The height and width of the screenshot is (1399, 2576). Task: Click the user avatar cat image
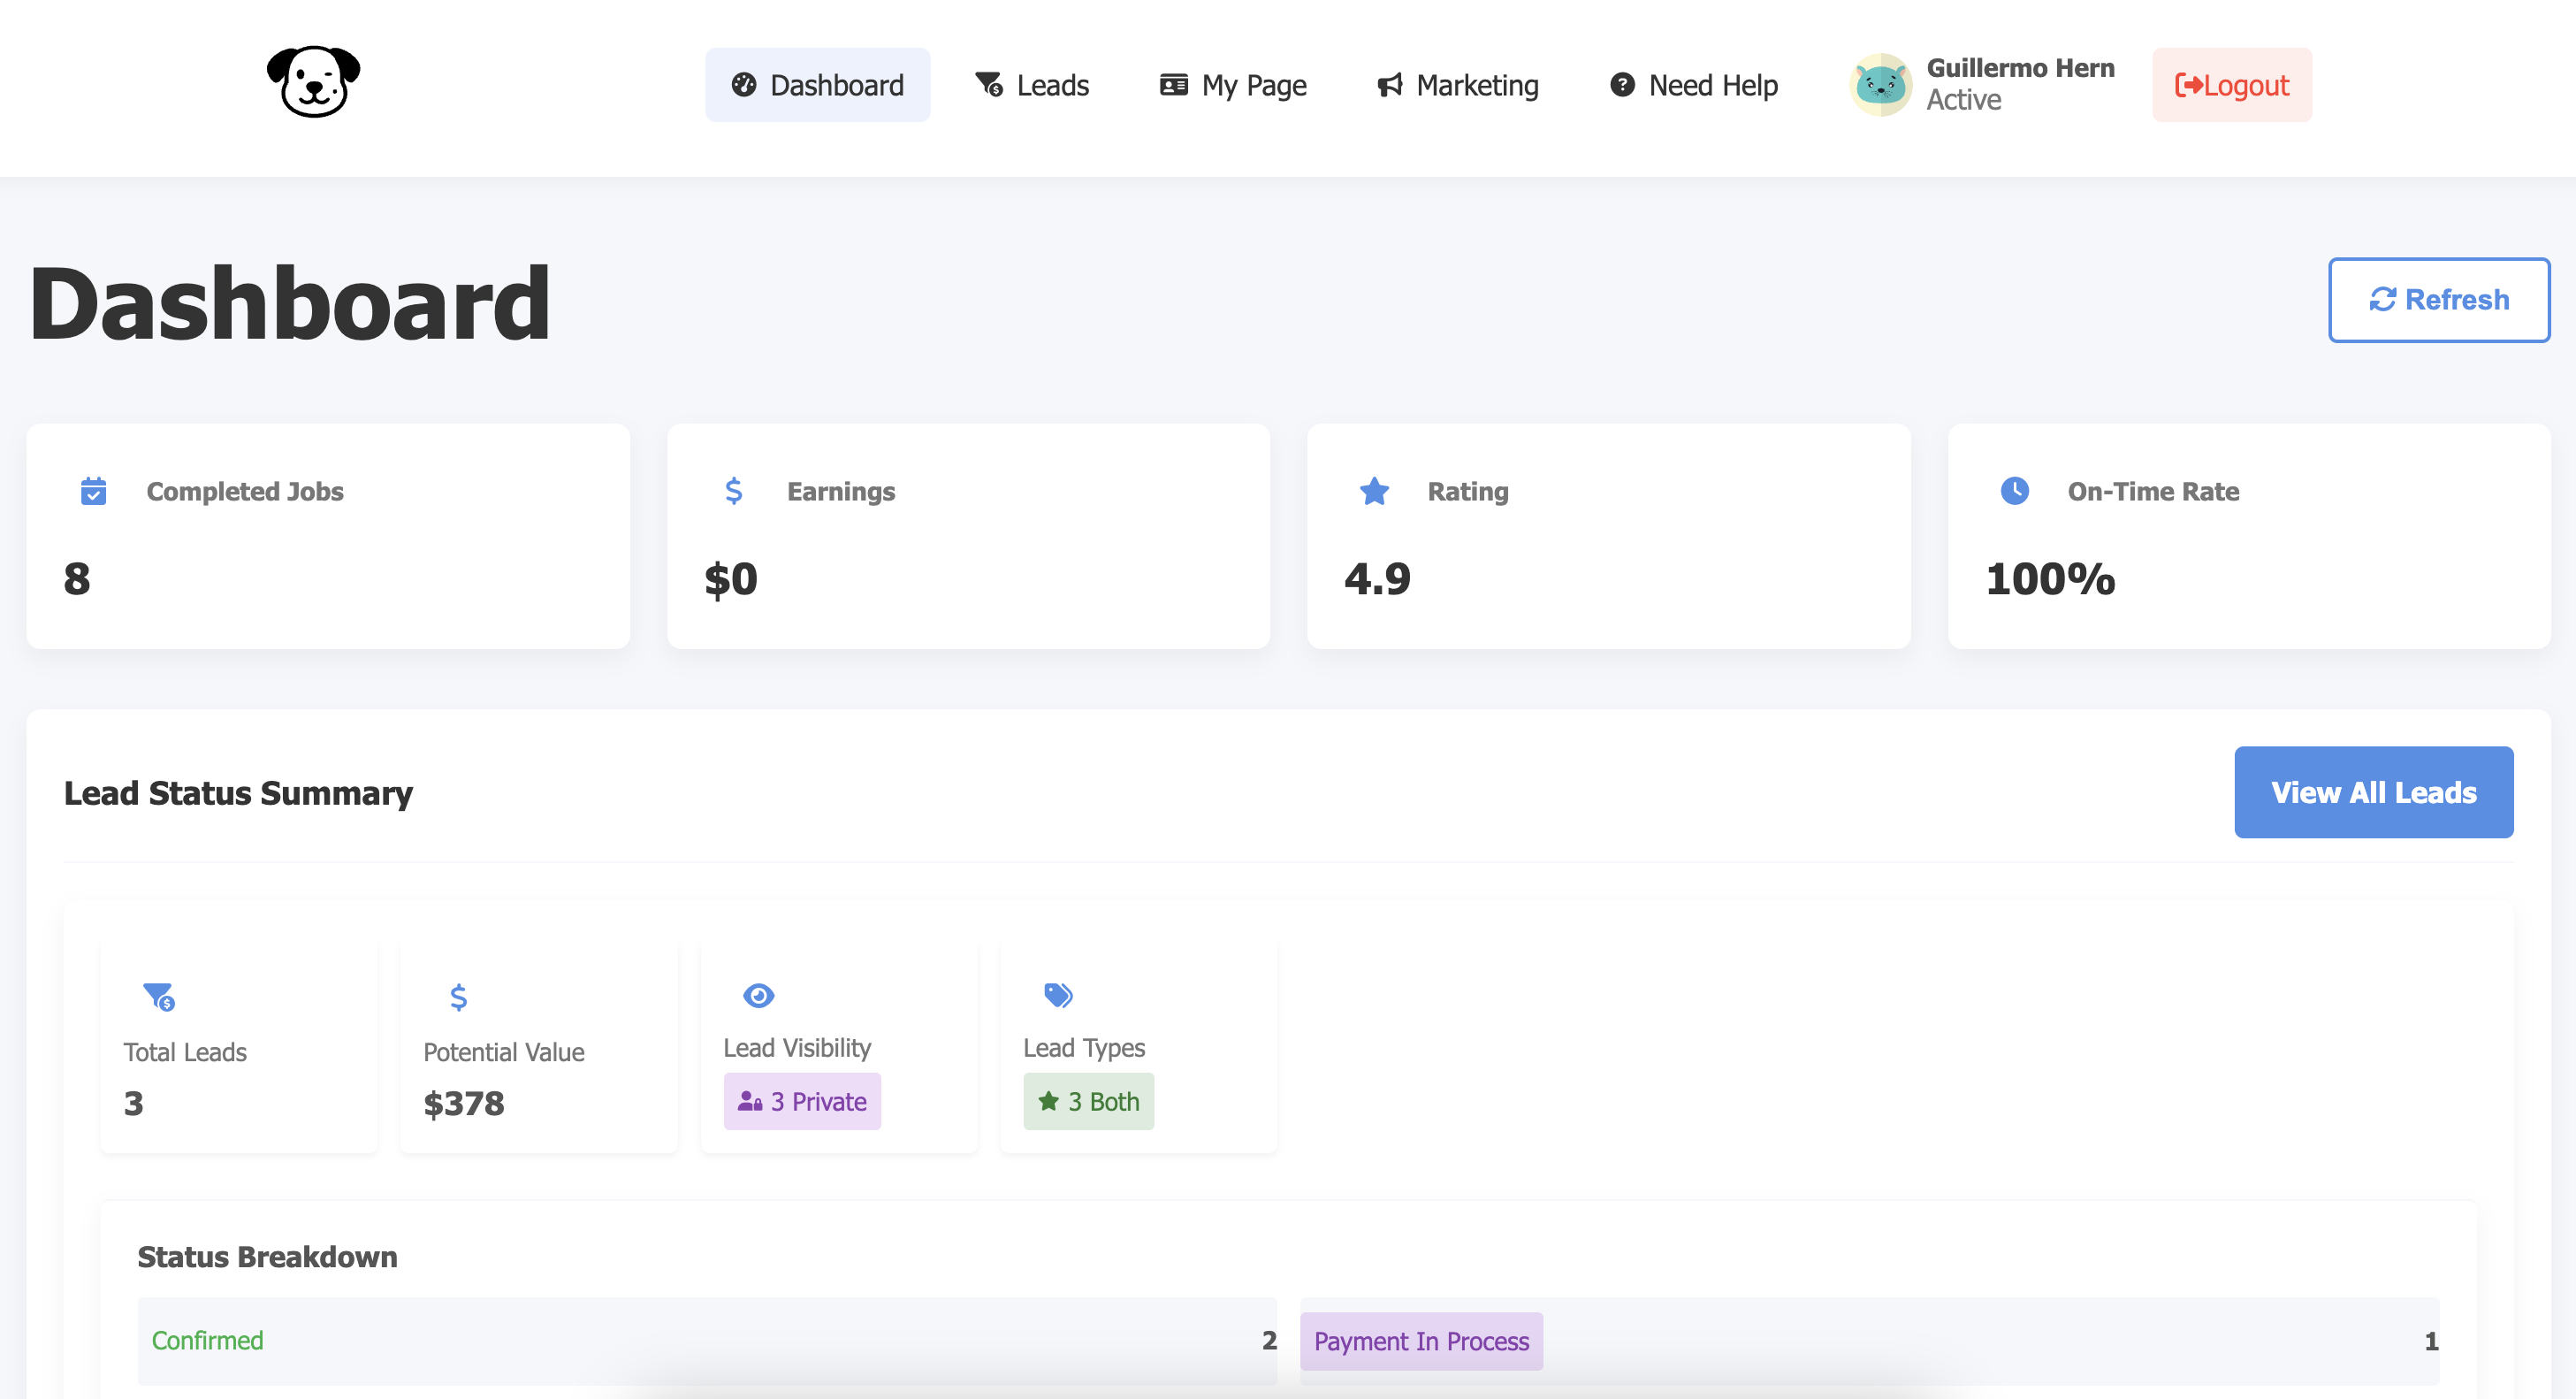tap(1879, 85)
